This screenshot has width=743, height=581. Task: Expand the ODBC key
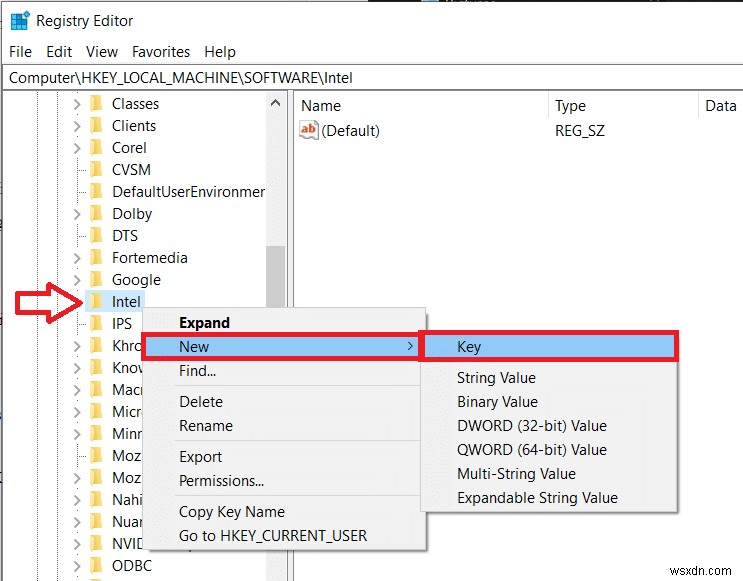click(77, 565)
